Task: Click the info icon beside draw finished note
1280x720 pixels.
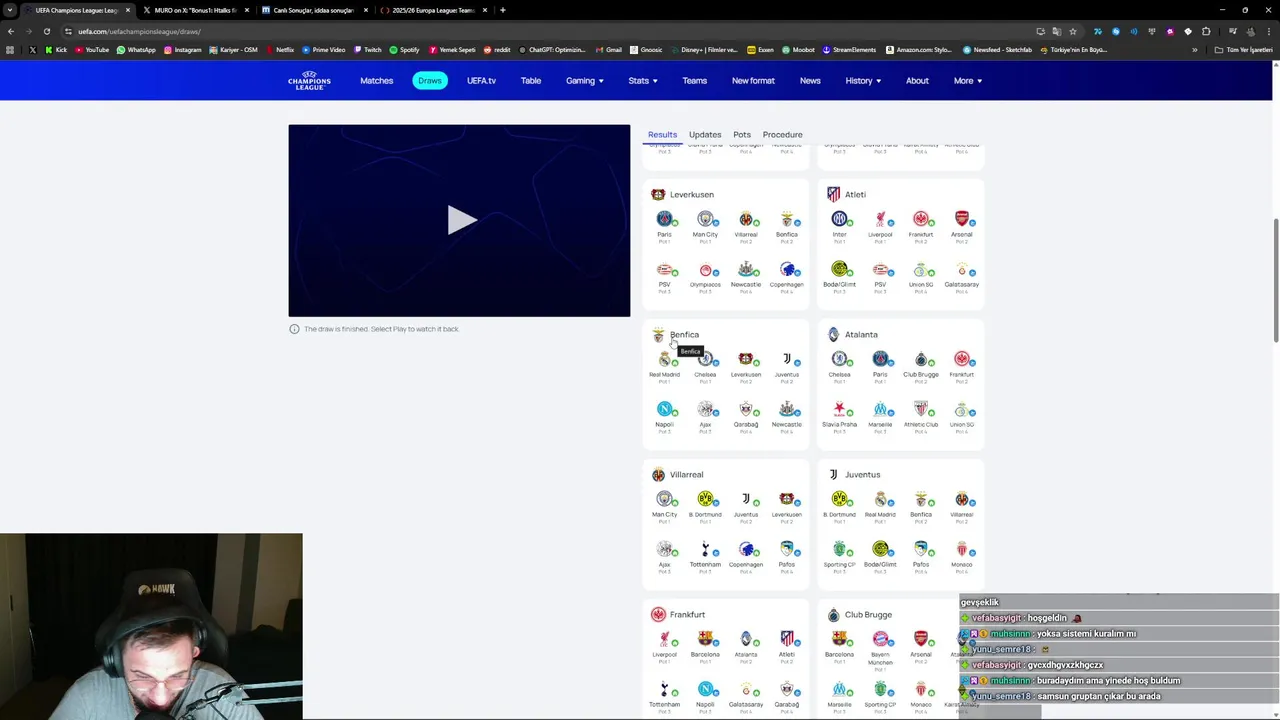Action: (x=294, y=329)
